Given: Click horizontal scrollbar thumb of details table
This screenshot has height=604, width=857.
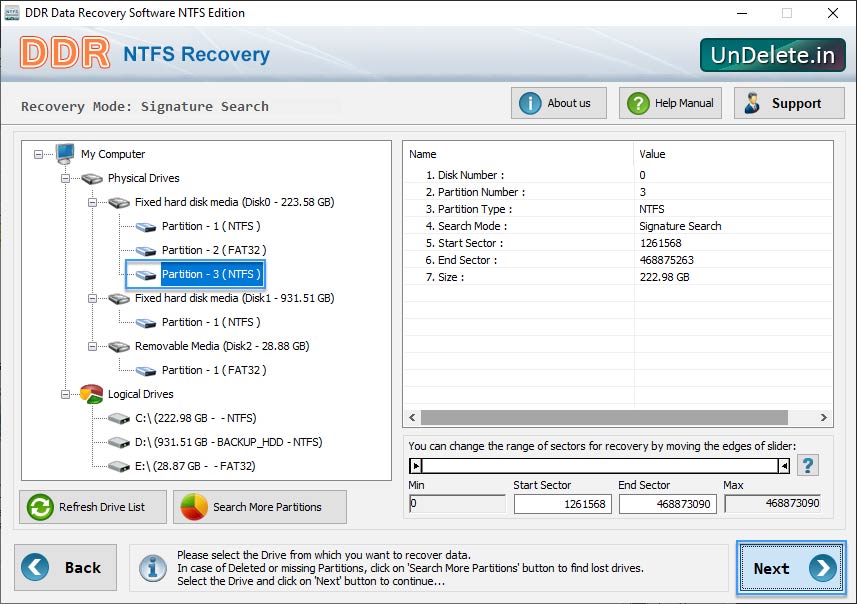Looking at the screenshot, I should (604, 418).
